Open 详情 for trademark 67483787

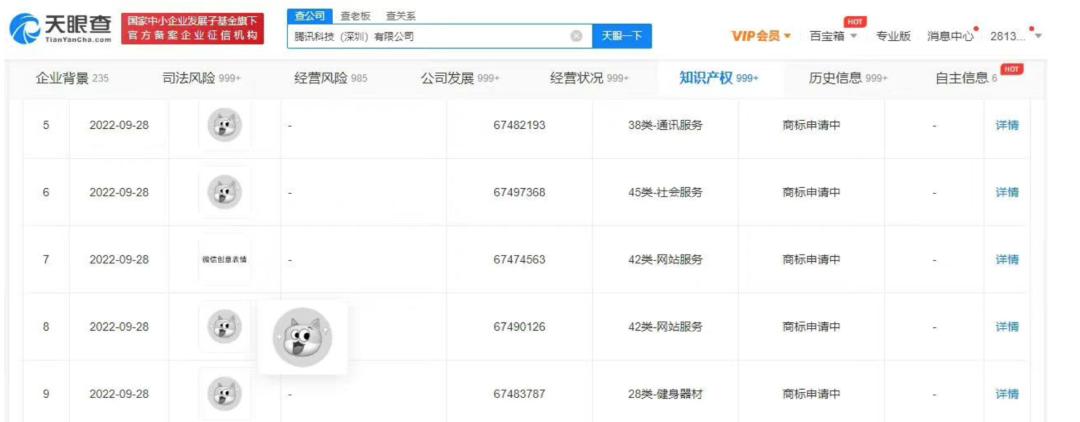(x=1007, y=394)
